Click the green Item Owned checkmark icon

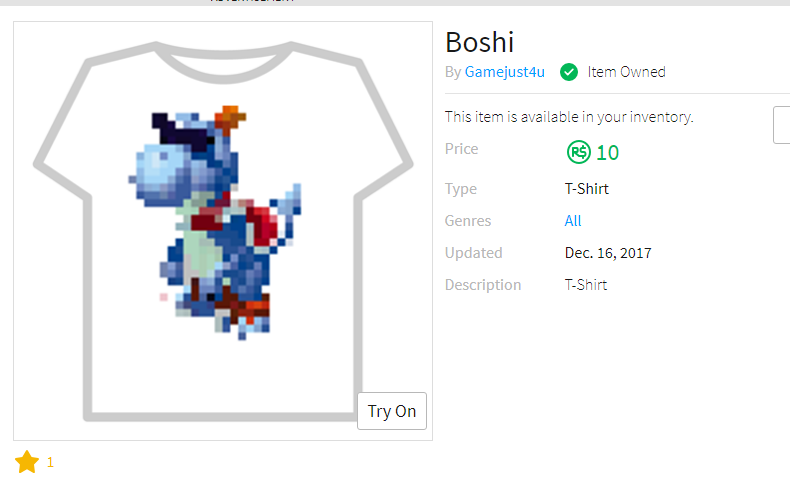pyautogui.click(x=569, y=72)
